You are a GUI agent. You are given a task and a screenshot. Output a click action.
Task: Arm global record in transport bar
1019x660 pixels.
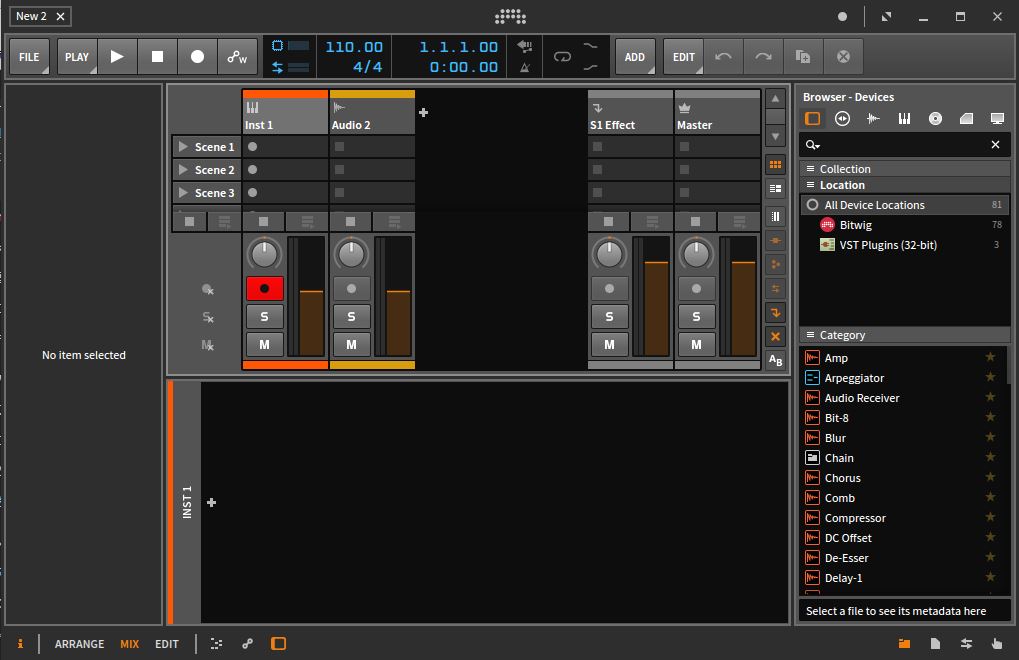coord(197,57)
